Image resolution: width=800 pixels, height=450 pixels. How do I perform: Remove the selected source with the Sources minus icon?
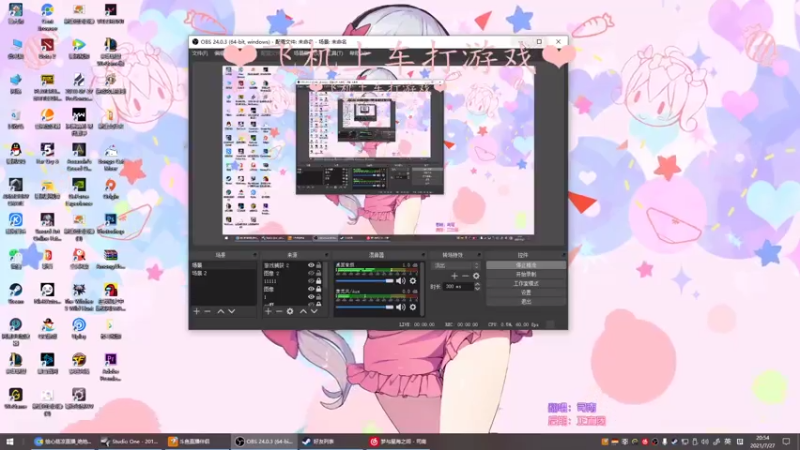point(279,311)
